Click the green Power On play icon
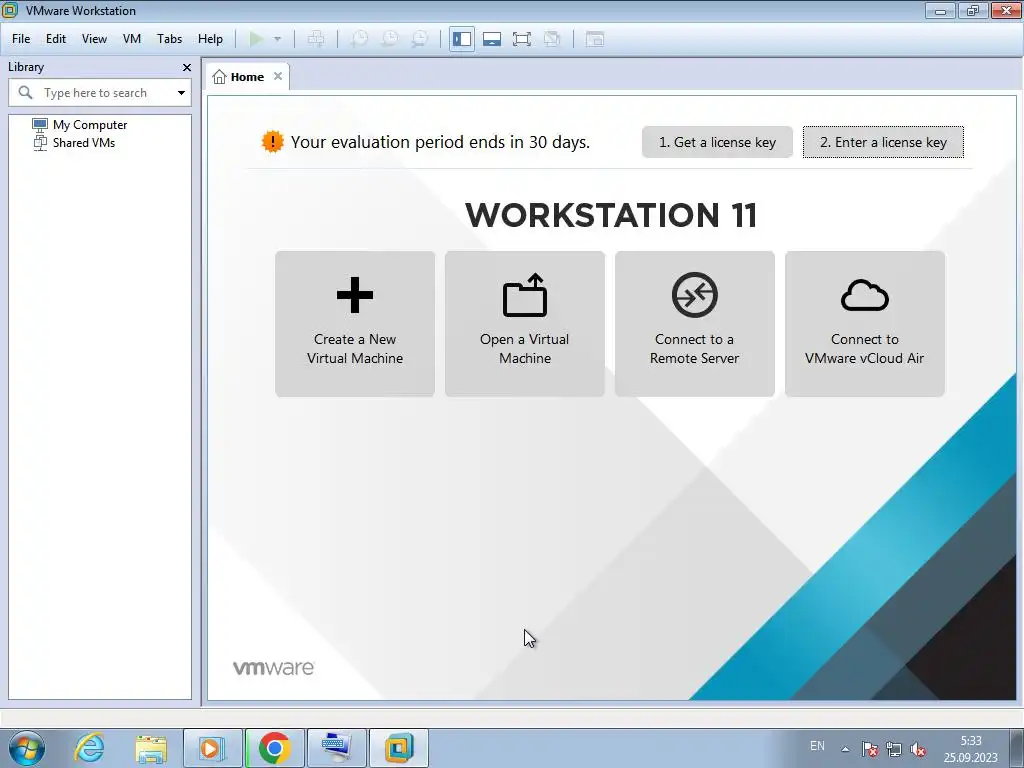This screenshot has height=768, width=1024. pyautogui.click(x=257, y=39)
